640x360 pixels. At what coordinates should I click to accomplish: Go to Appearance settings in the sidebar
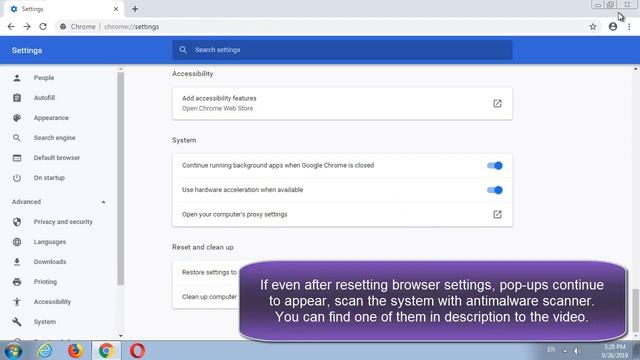[x=51, y=118]
